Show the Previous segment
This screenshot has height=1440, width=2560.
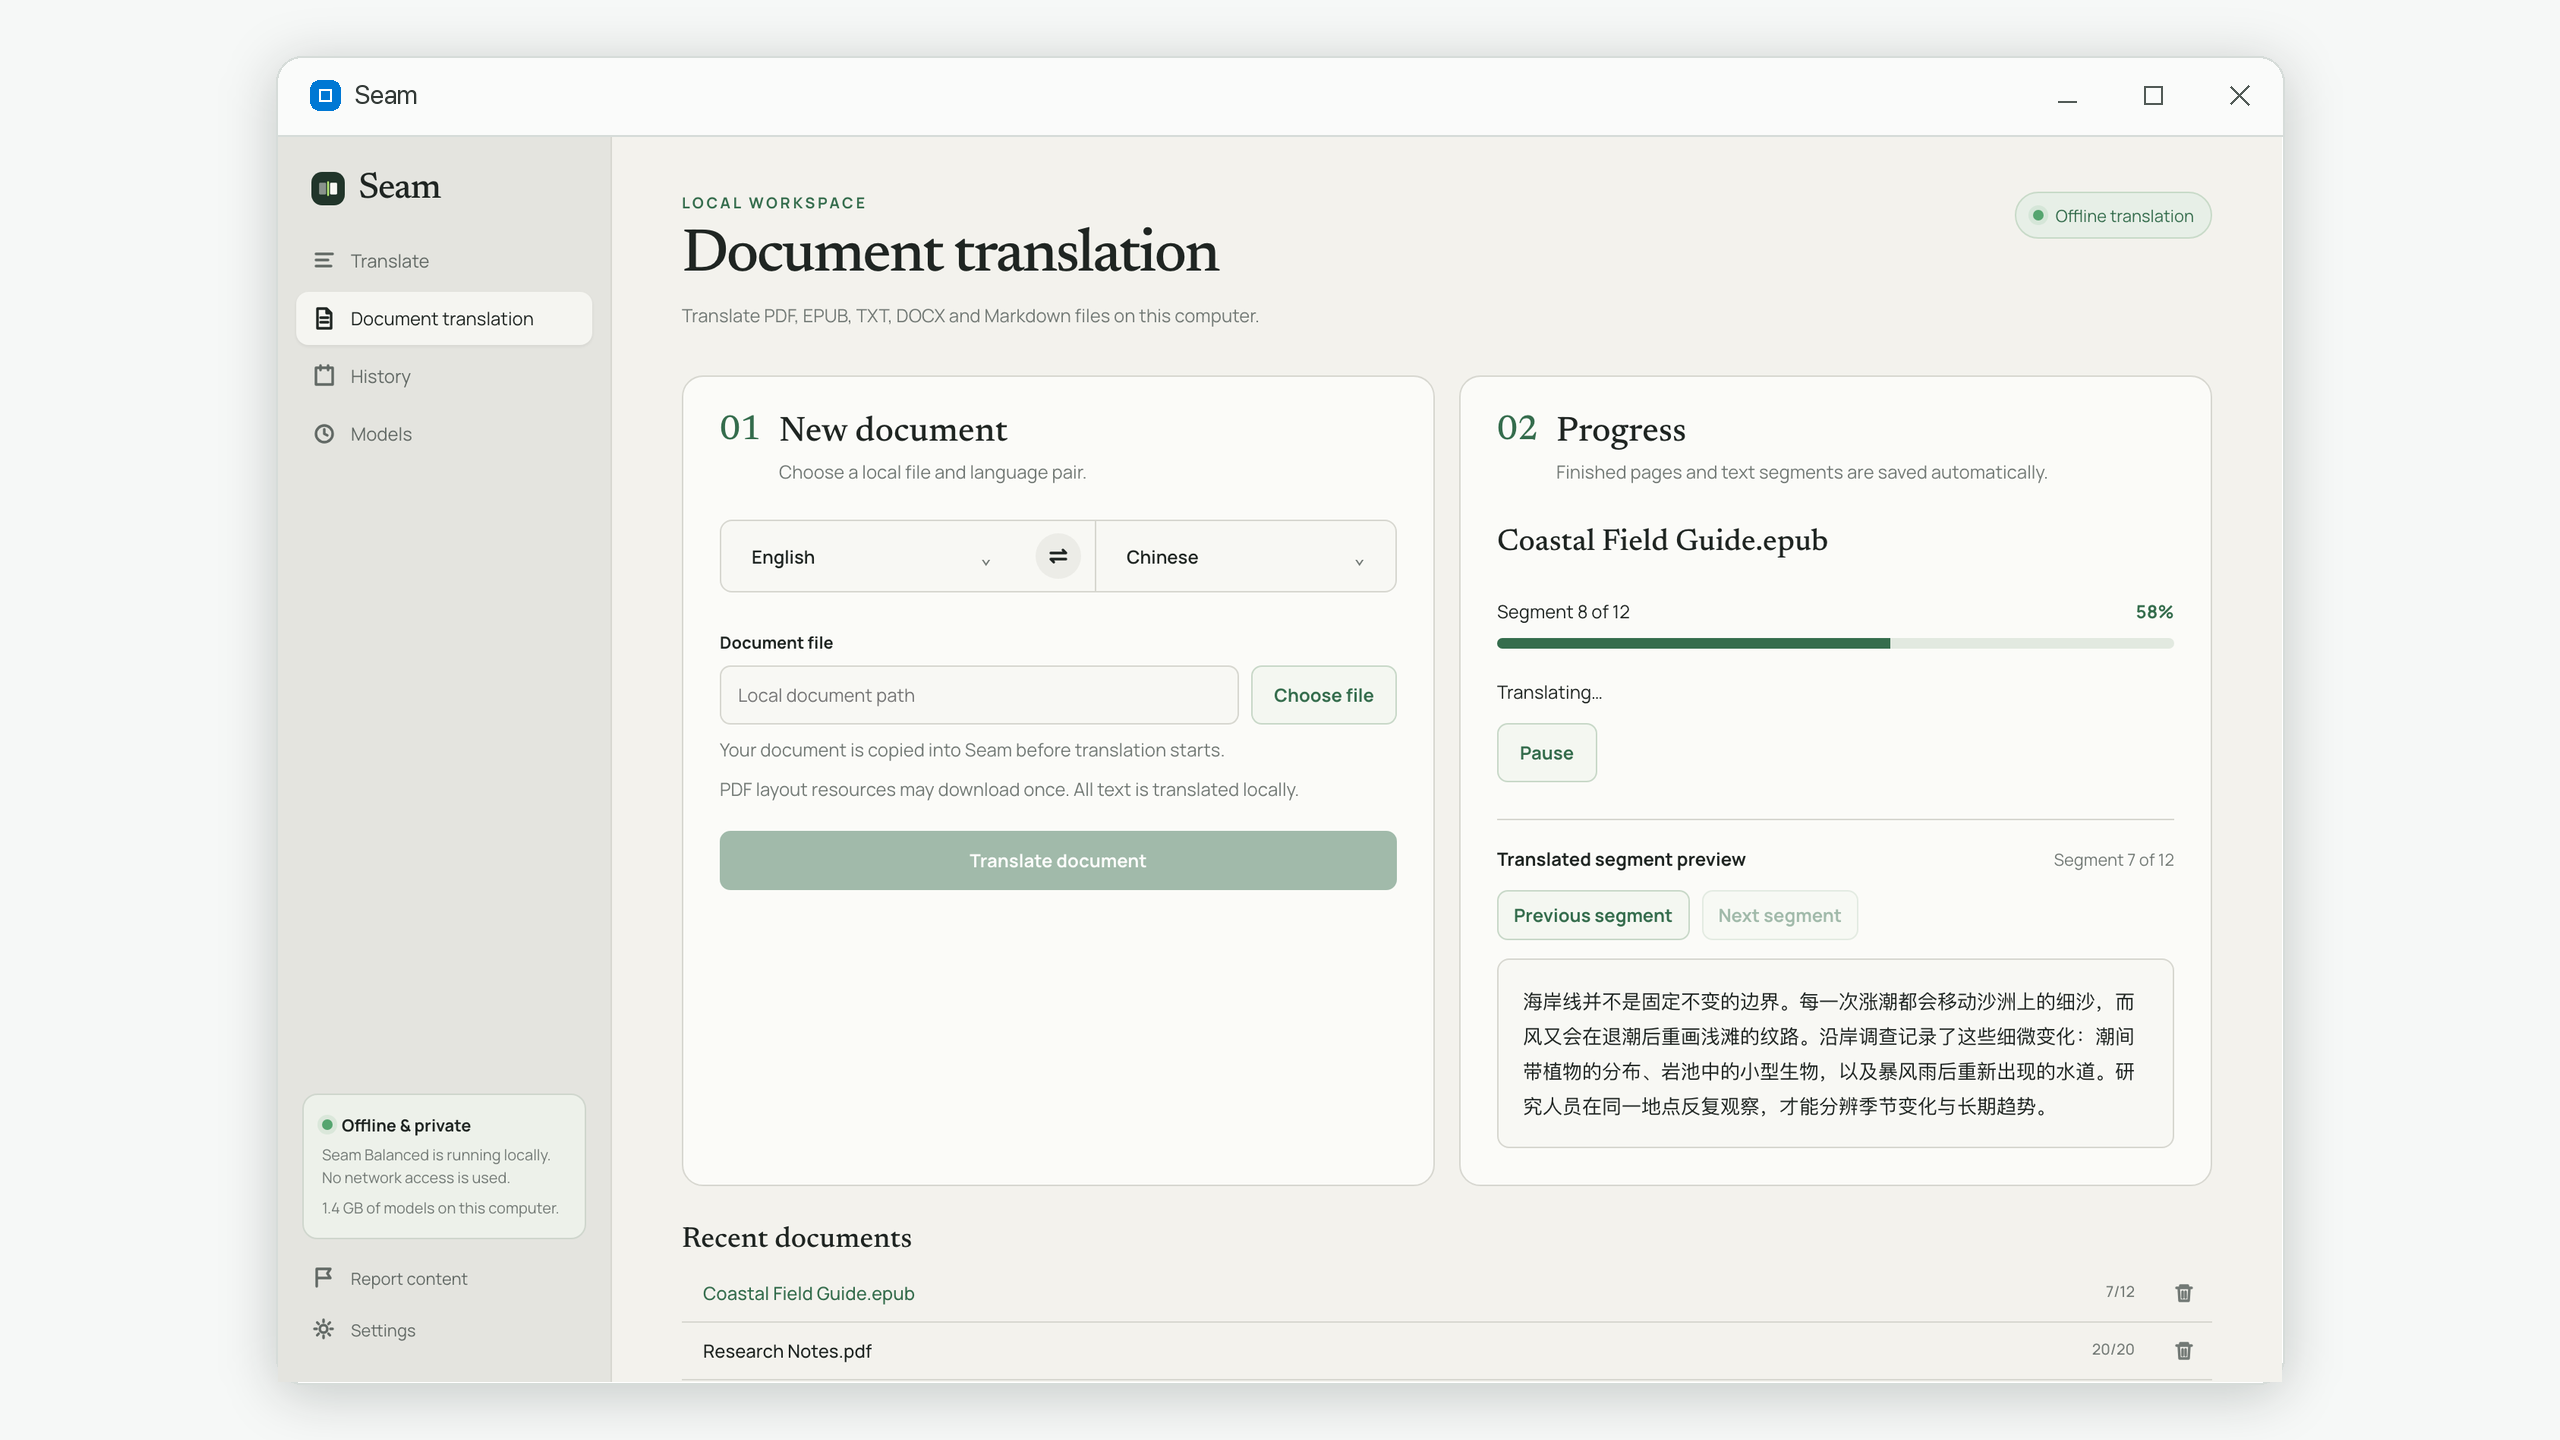click(1592, 915)
